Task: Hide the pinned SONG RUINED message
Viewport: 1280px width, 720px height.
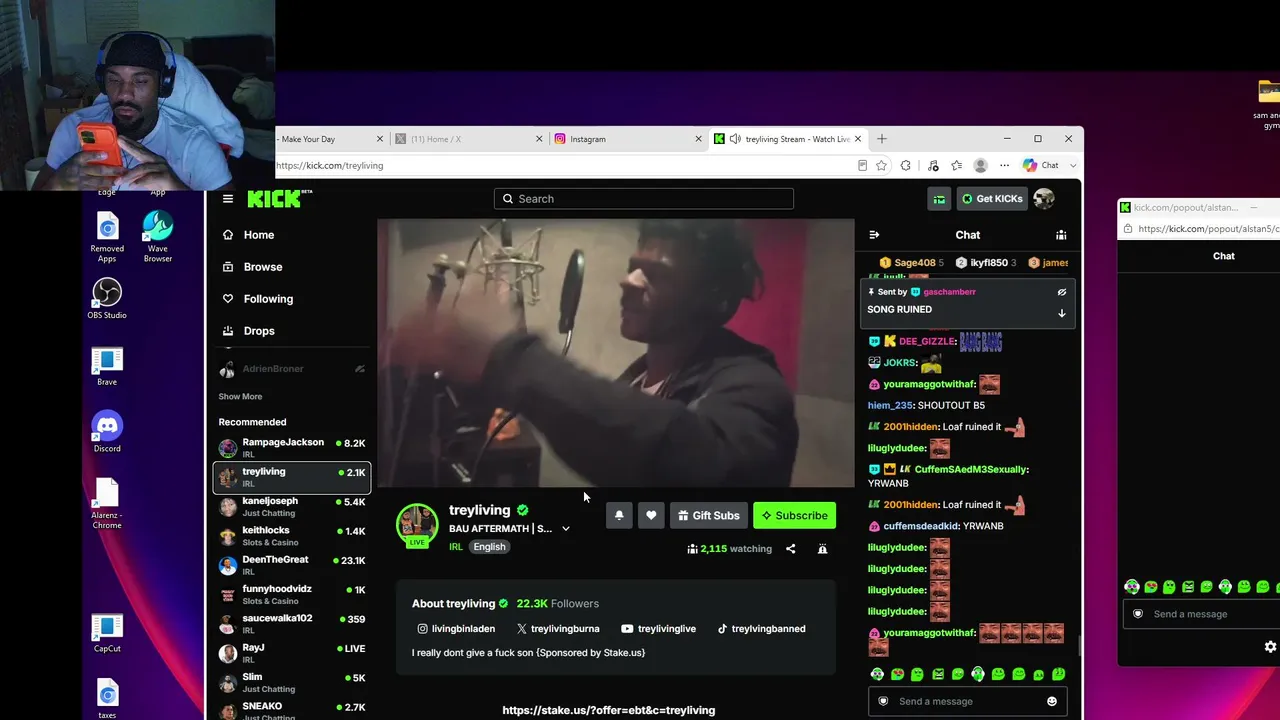Action: (1062, 292)
